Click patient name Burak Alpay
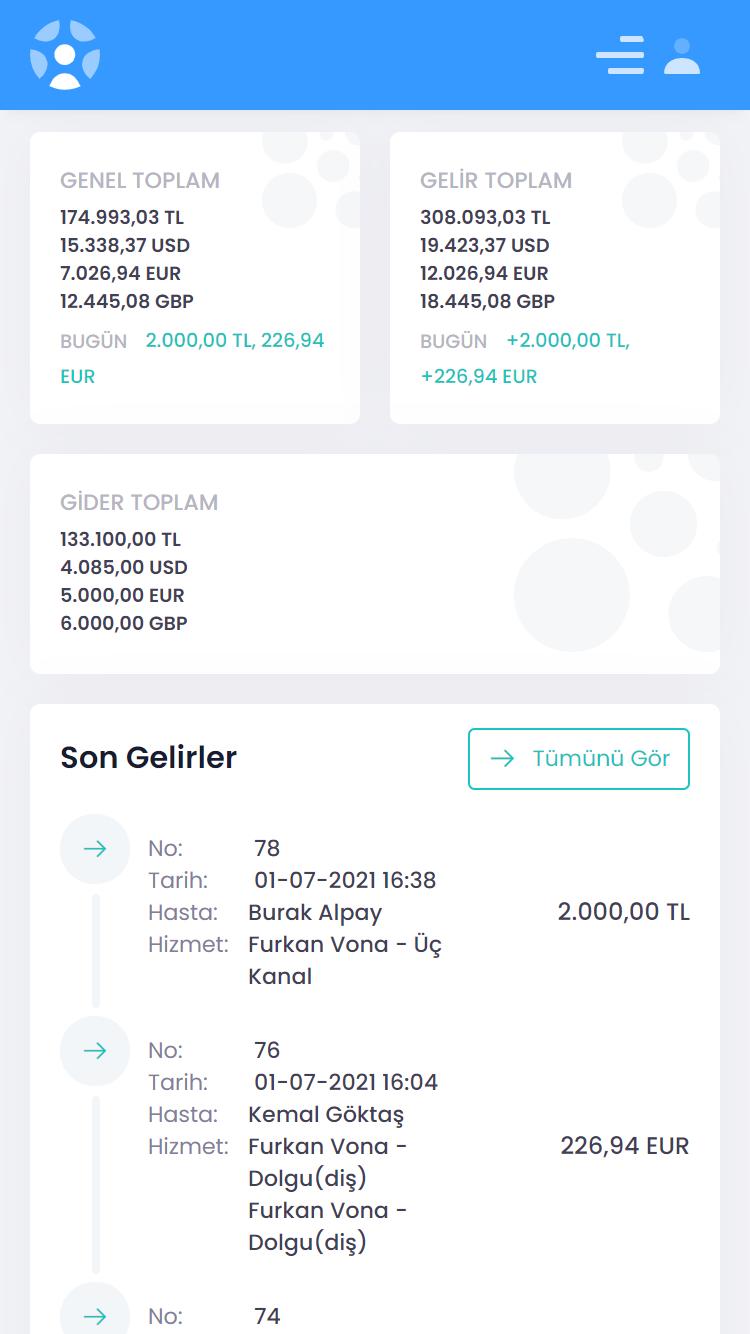This screenshot has height=1334, width=750. (315, 913)
